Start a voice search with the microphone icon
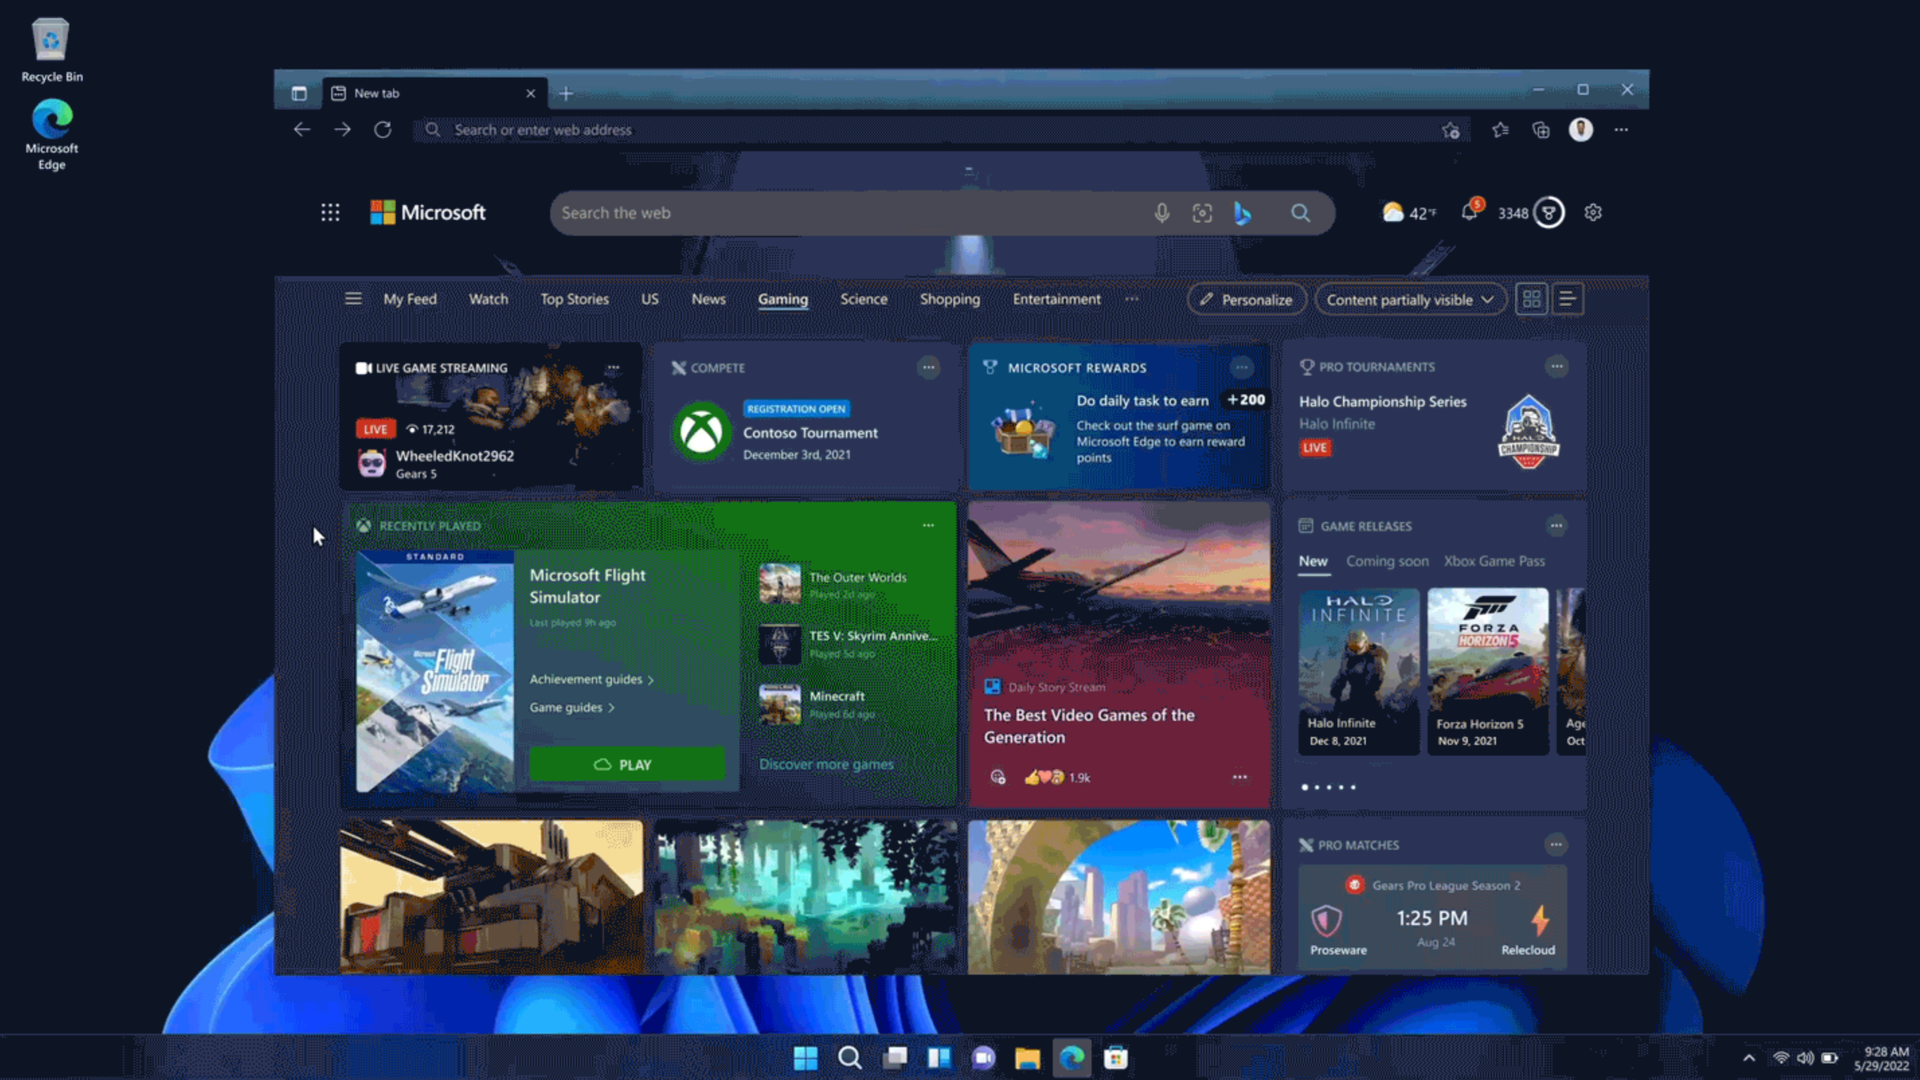Screen dimensions: 1920x1080 point(1162,212)
